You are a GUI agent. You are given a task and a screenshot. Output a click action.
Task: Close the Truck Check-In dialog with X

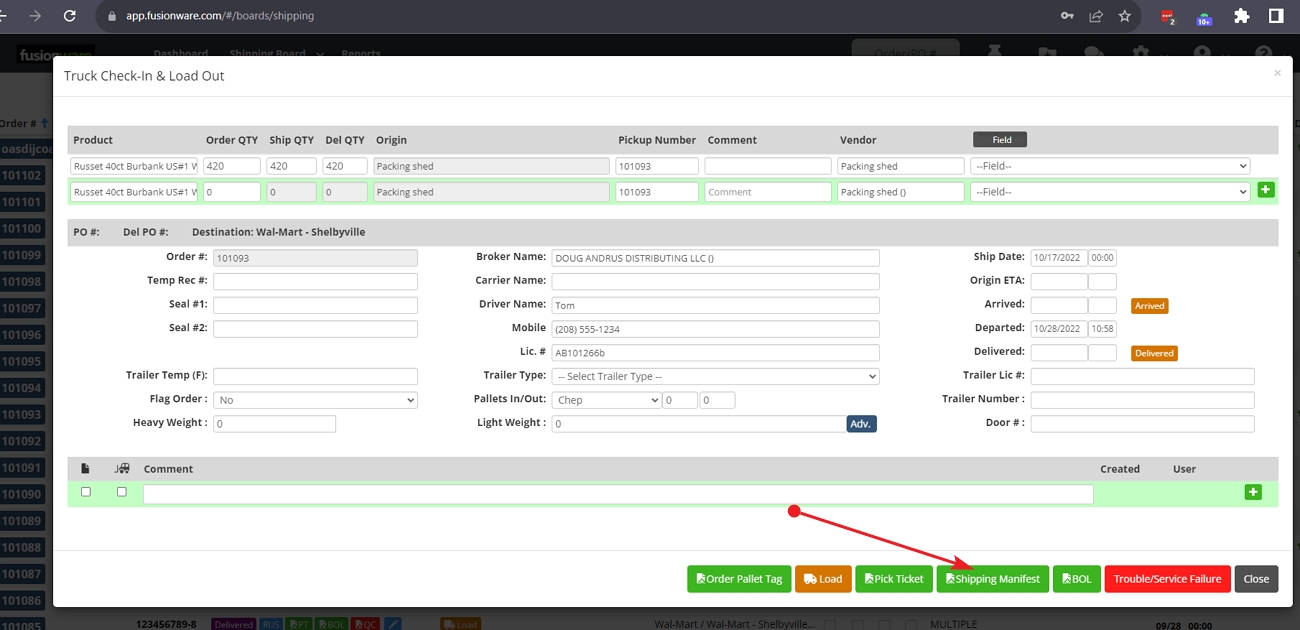point(1277,73)
